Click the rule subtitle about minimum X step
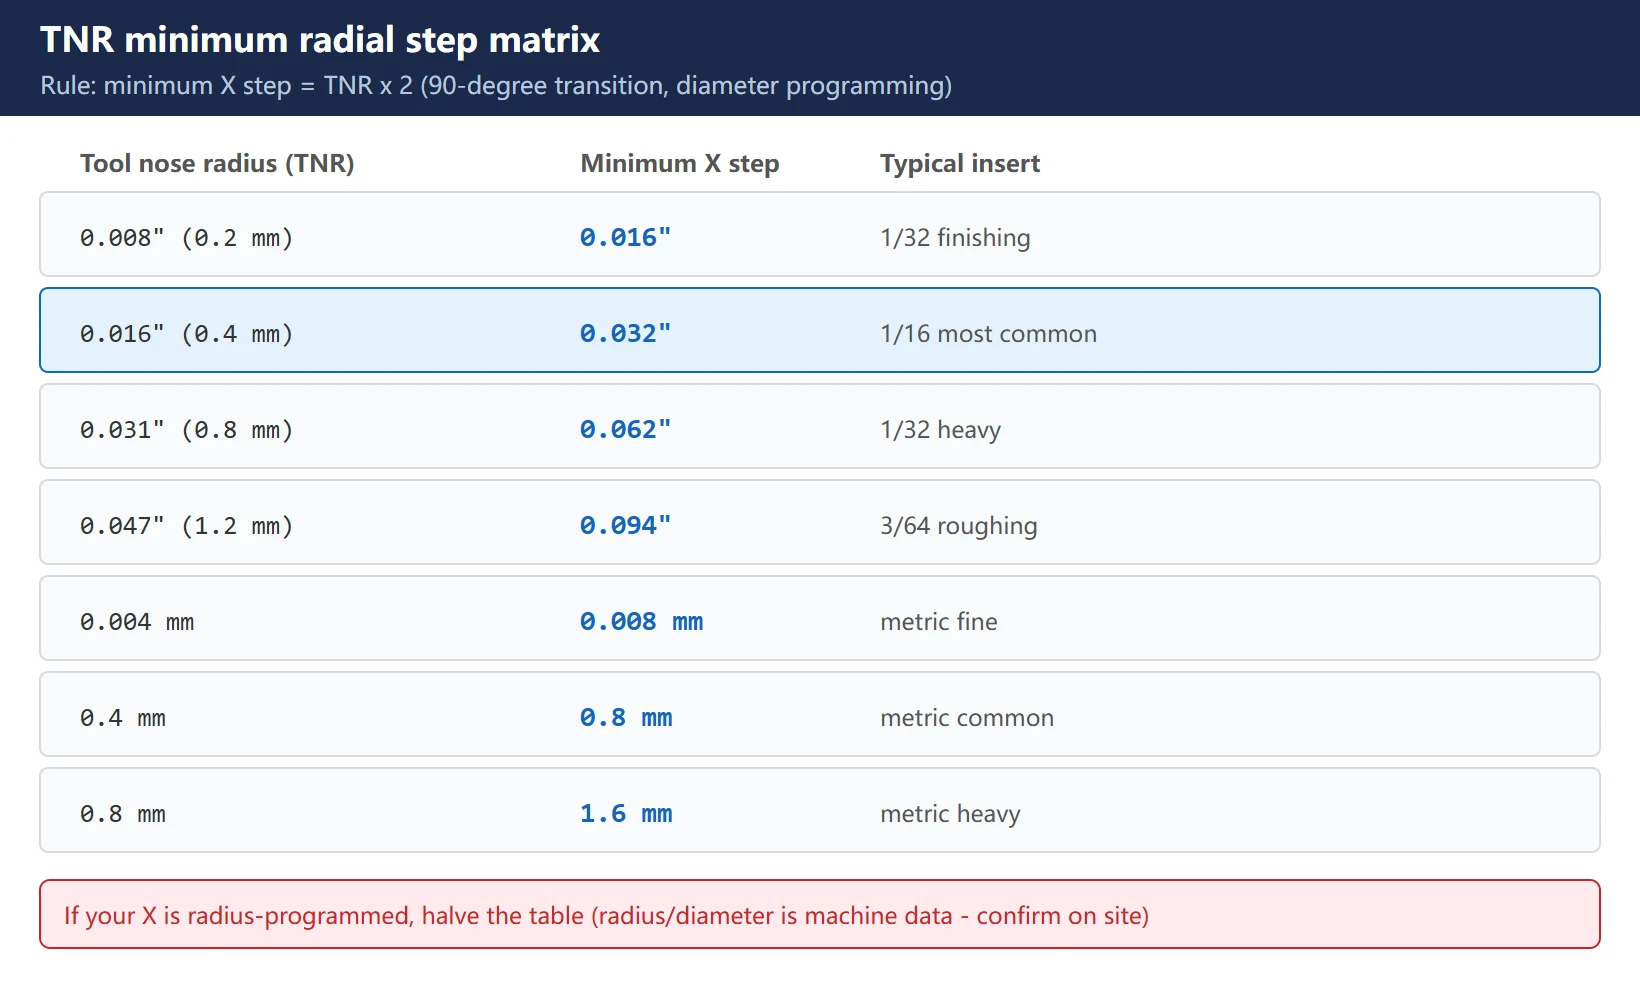 click(x=496, y=86)
